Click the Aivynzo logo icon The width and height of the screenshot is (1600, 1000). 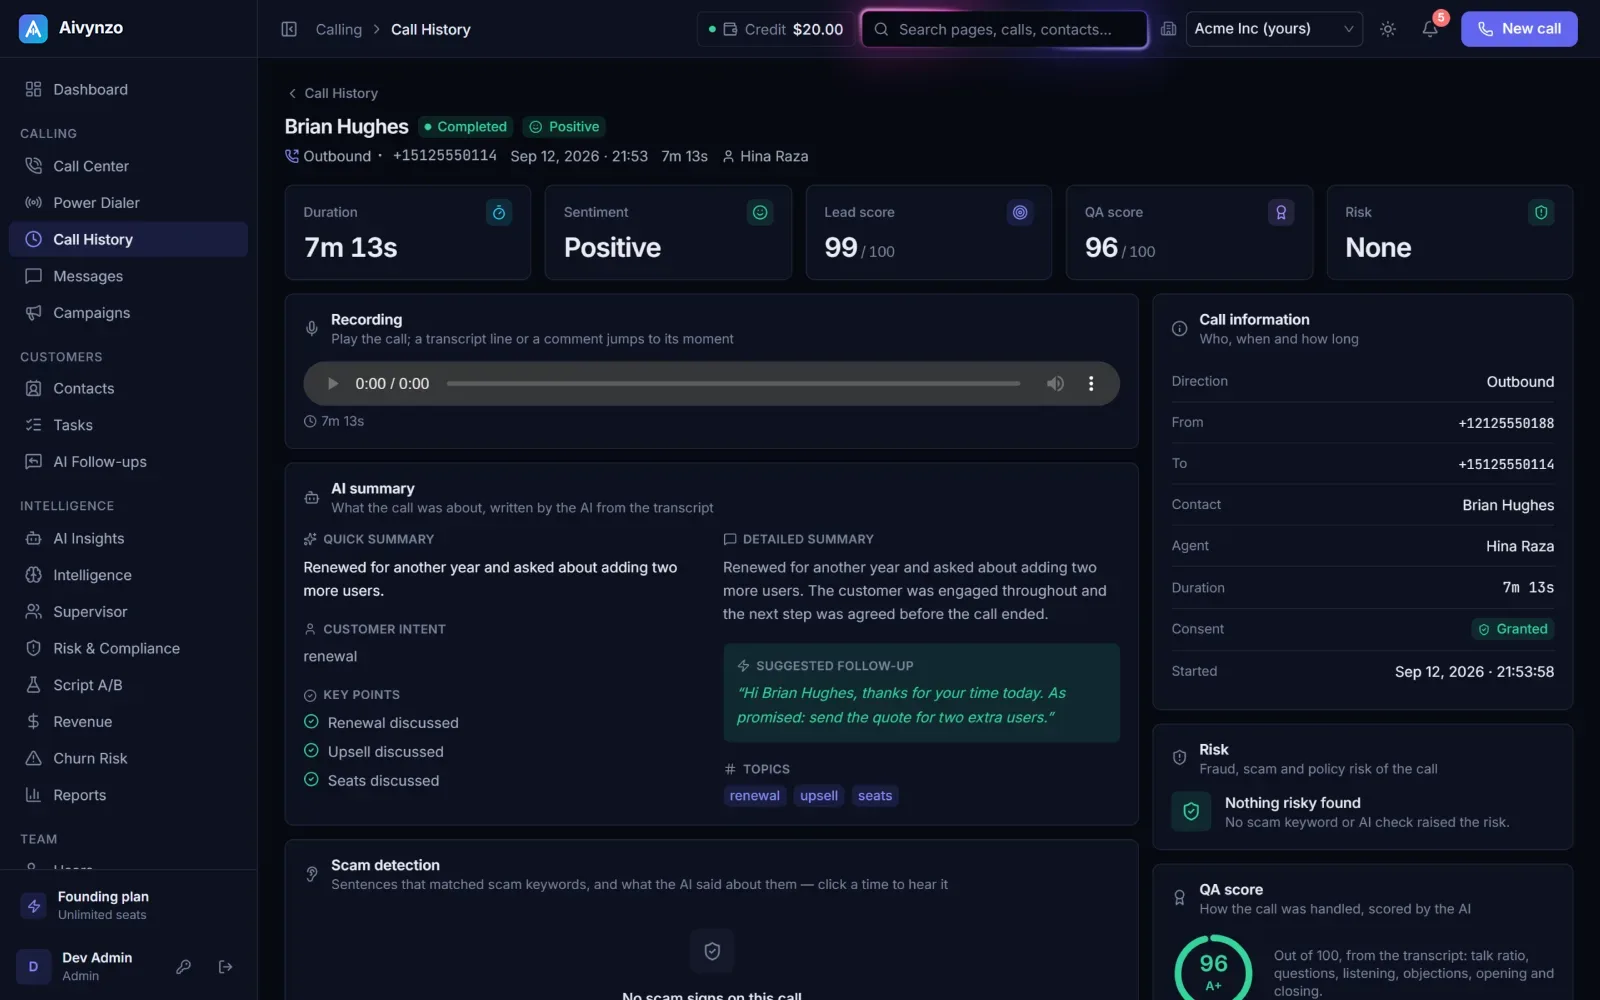point(33,29)
